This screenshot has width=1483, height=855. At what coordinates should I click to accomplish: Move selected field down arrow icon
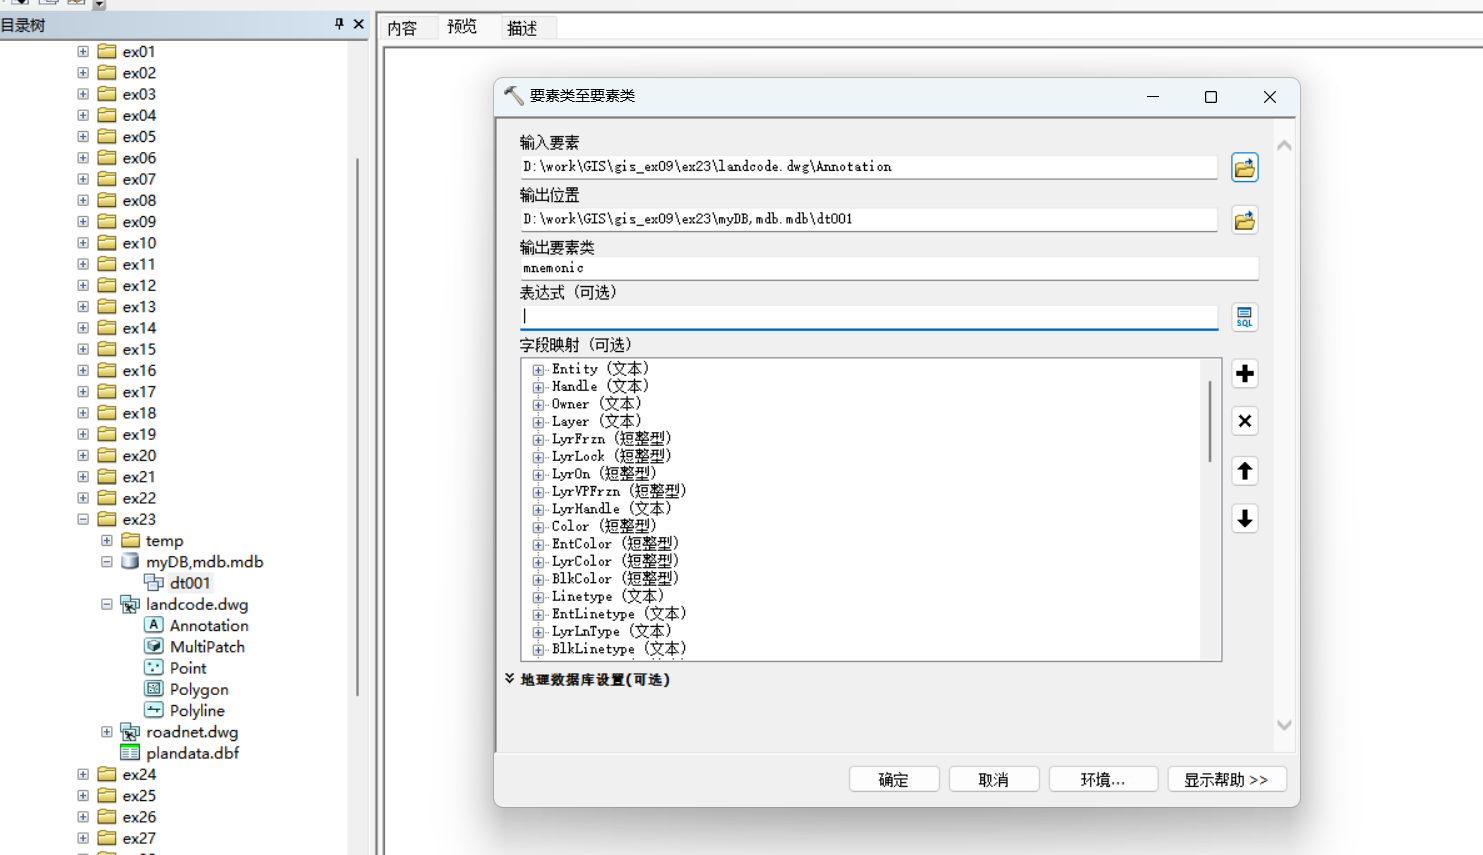[x=1244, y=518]
